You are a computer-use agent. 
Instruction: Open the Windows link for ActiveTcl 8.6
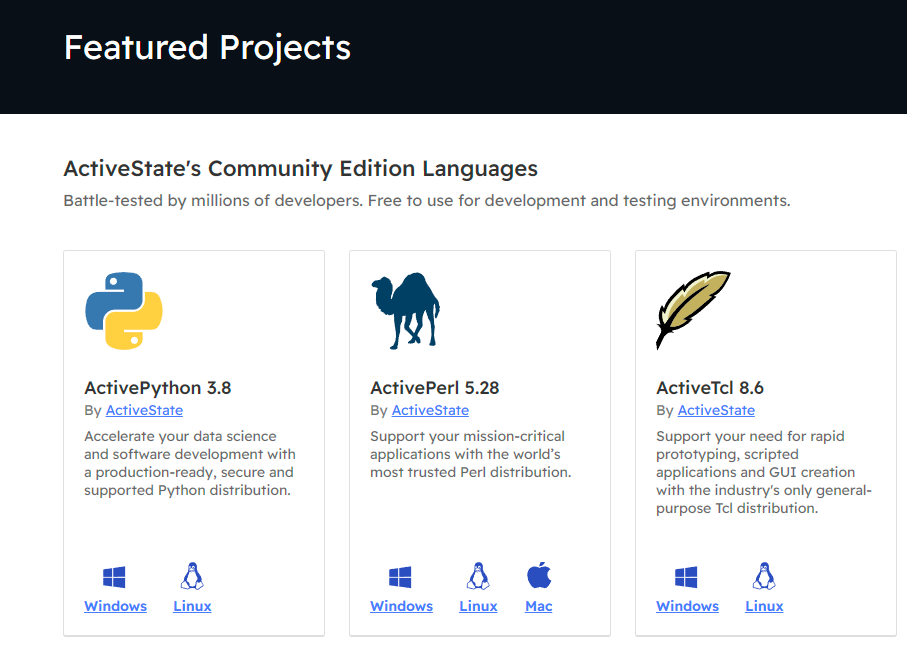click(688, 606)
